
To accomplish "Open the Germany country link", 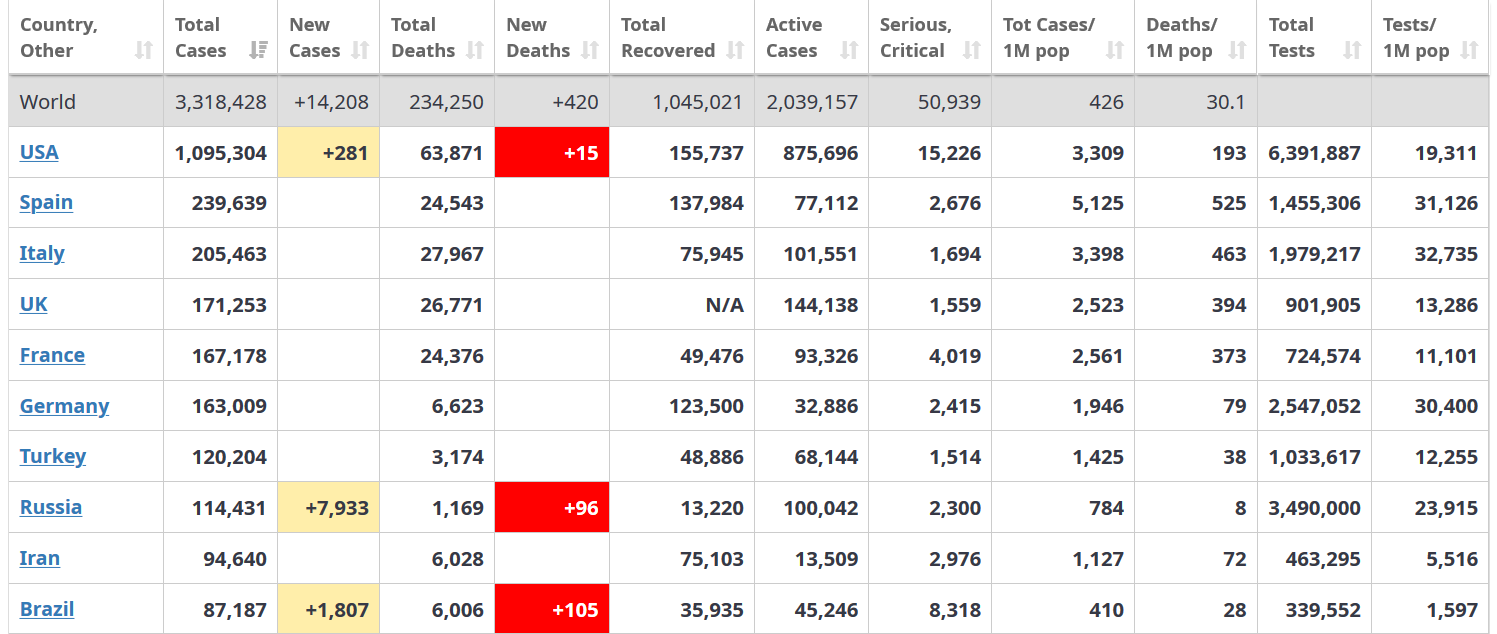I will point(64,406).
